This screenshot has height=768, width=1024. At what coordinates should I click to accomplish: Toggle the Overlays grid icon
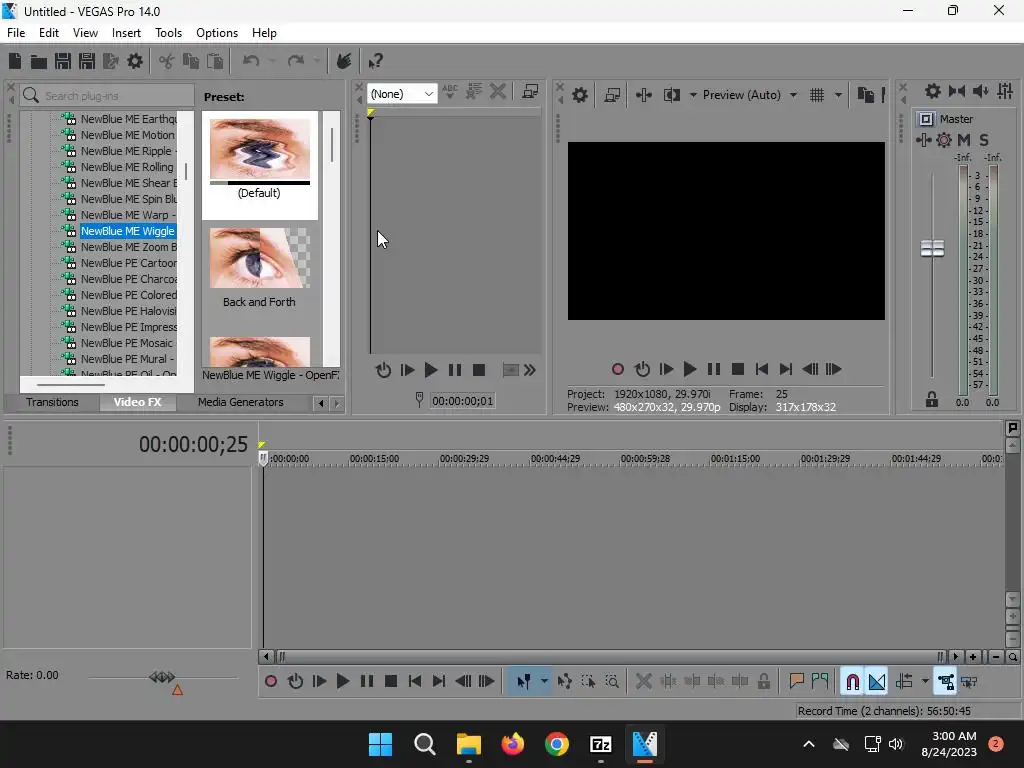pos(817,95)
